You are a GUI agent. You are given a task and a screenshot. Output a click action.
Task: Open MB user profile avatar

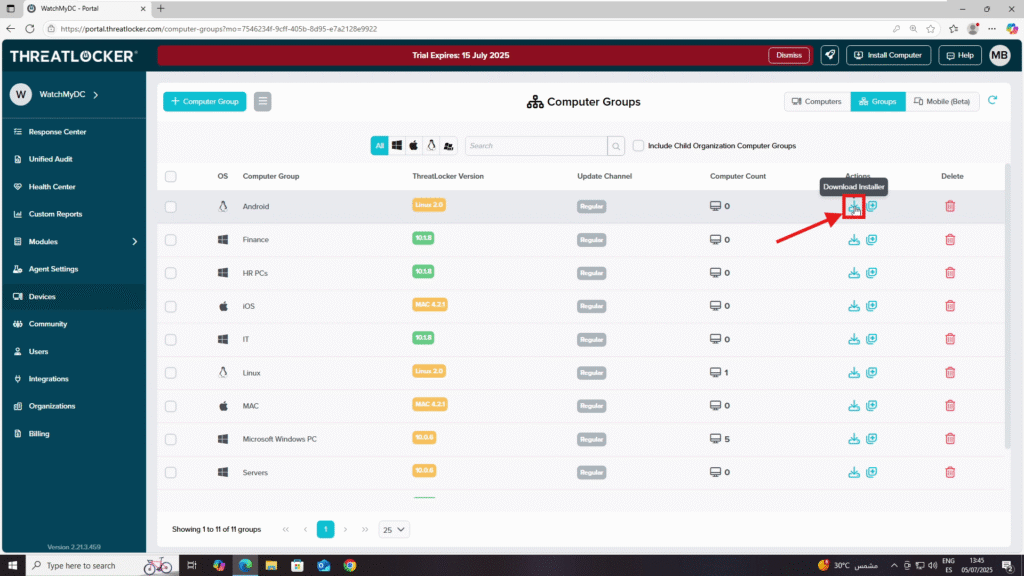coord(999,56)
